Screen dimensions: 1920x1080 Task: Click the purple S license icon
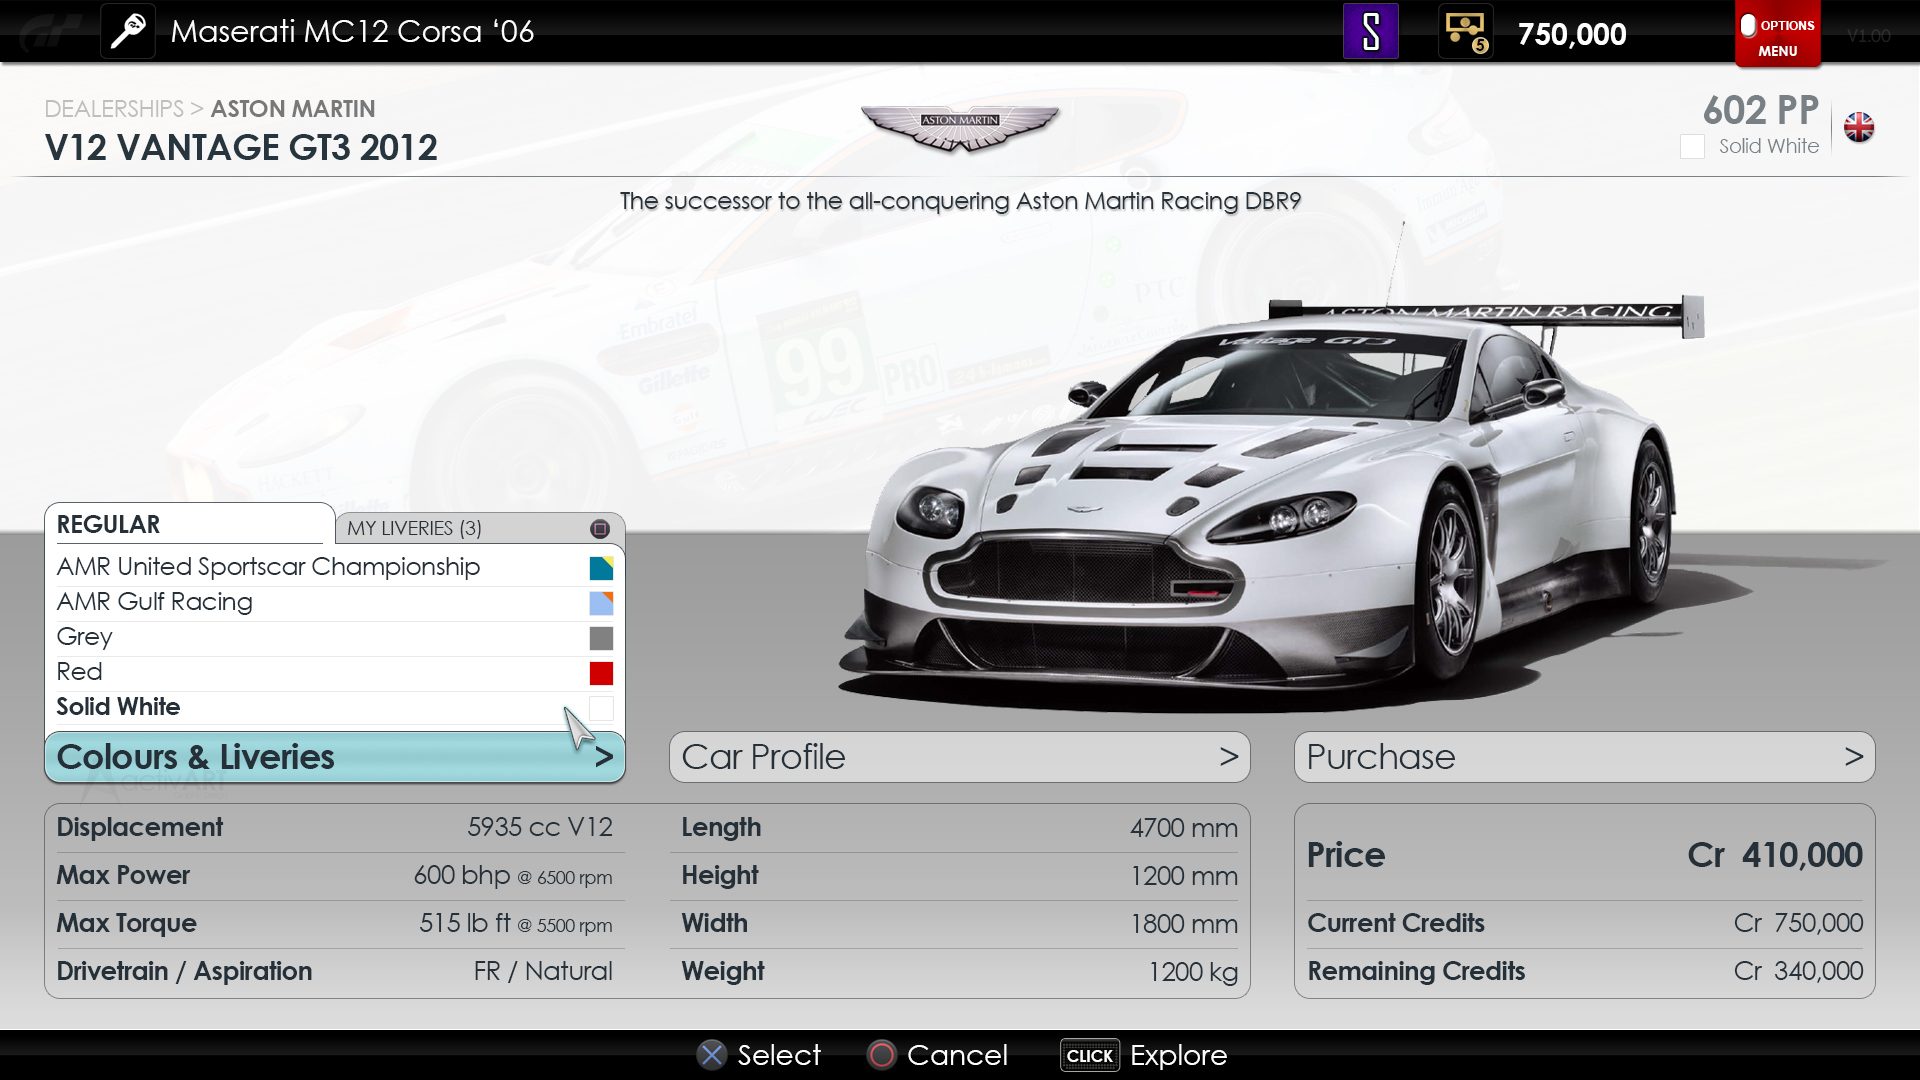click(x=1370, y=32)
